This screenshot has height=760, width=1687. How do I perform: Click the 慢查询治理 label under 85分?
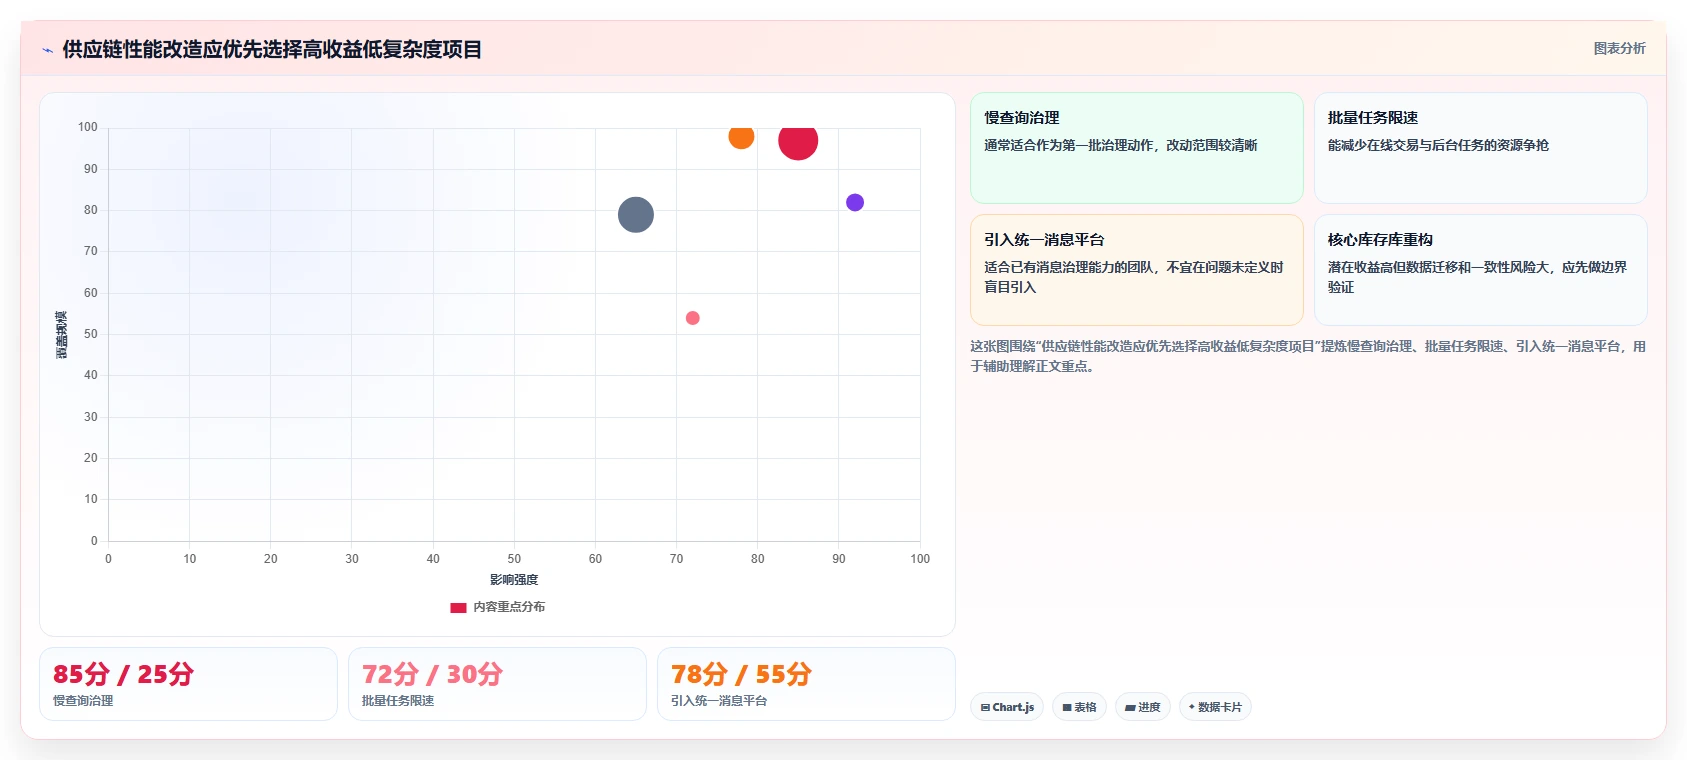pos(83,701)
